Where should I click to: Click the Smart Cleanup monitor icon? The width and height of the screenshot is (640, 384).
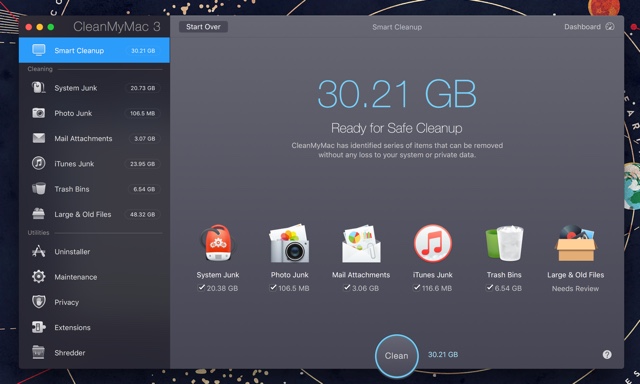click(x=39, y=50)
